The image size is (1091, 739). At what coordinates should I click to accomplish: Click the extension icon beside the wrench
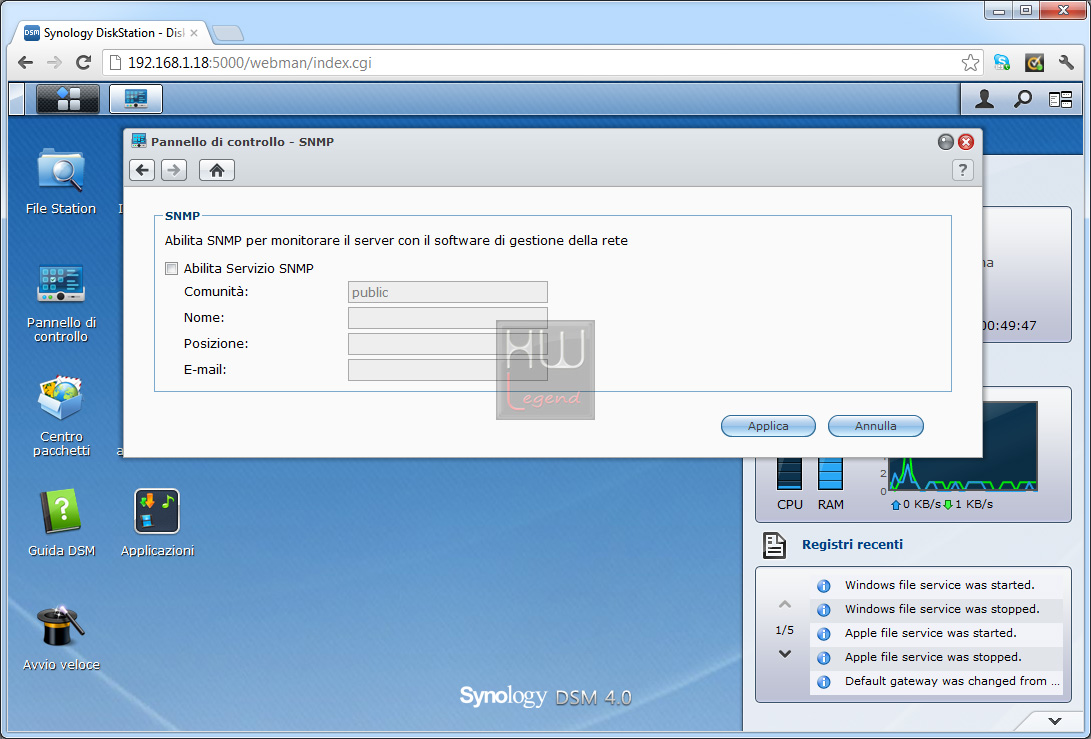tap(1035, 63)
